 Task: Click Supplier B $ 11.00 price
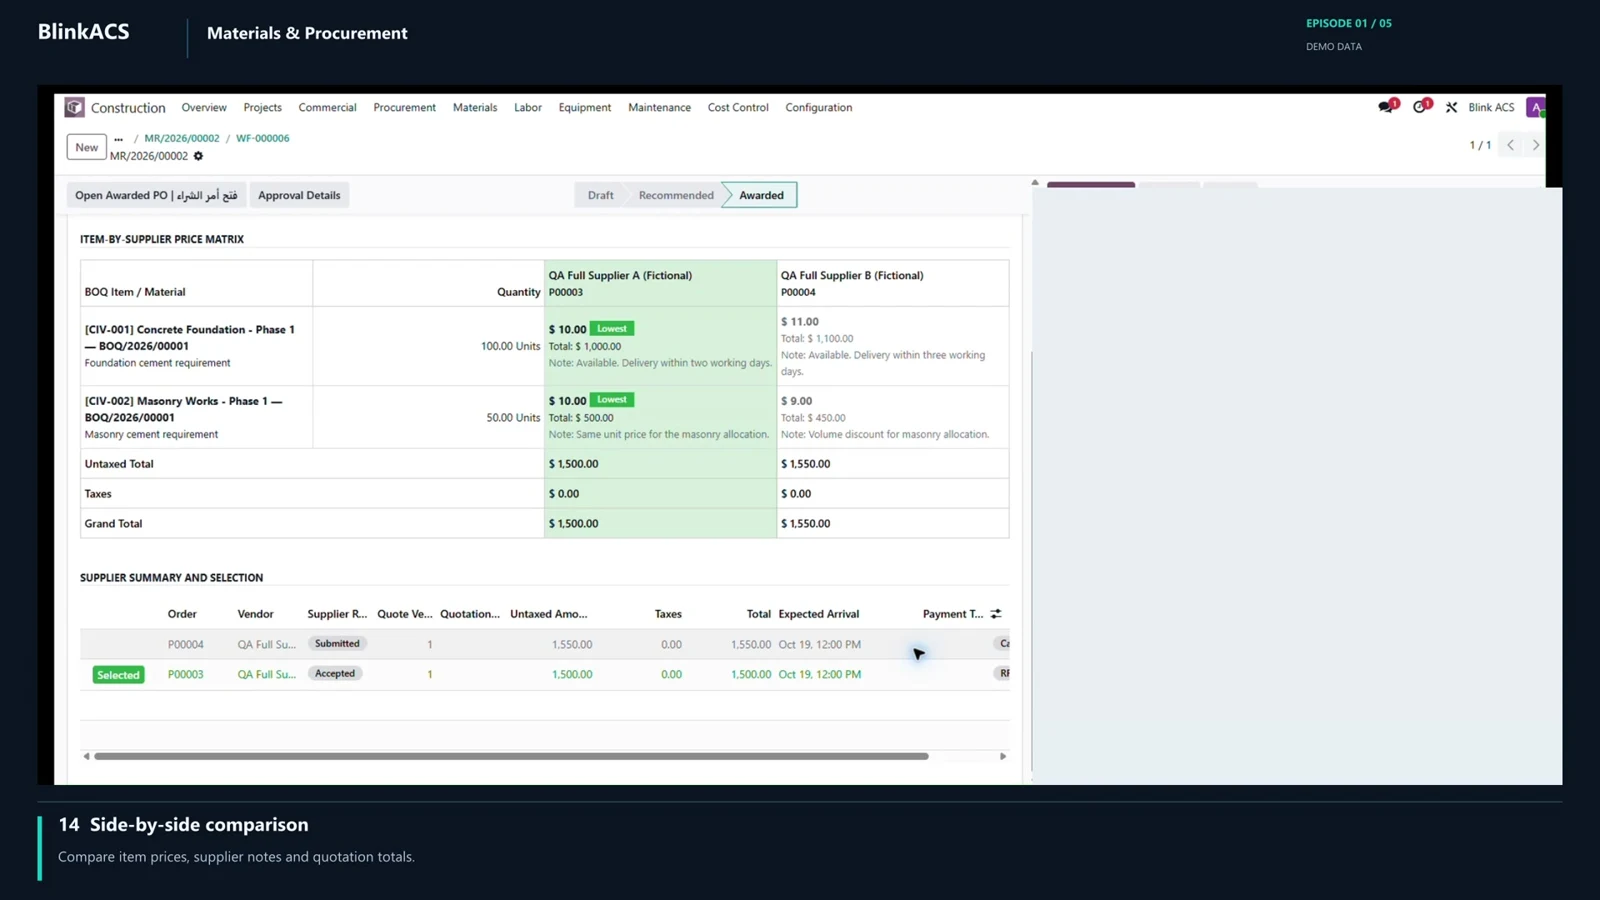tap(800, 322)
